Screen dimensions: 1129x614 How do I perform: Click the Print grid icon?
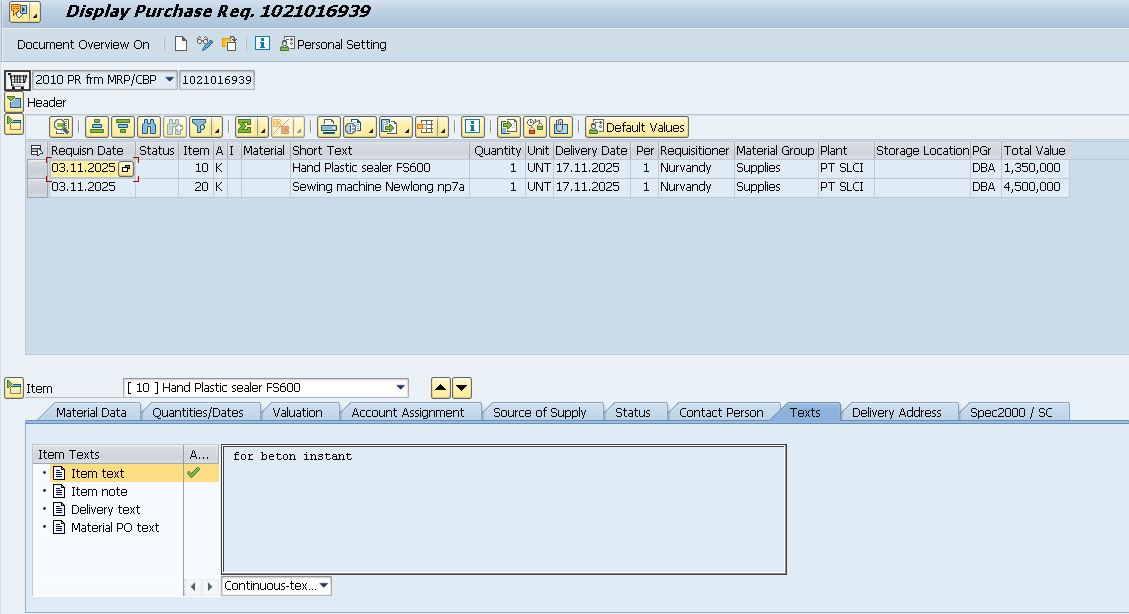pyautogui.click(x=328, y=127)
